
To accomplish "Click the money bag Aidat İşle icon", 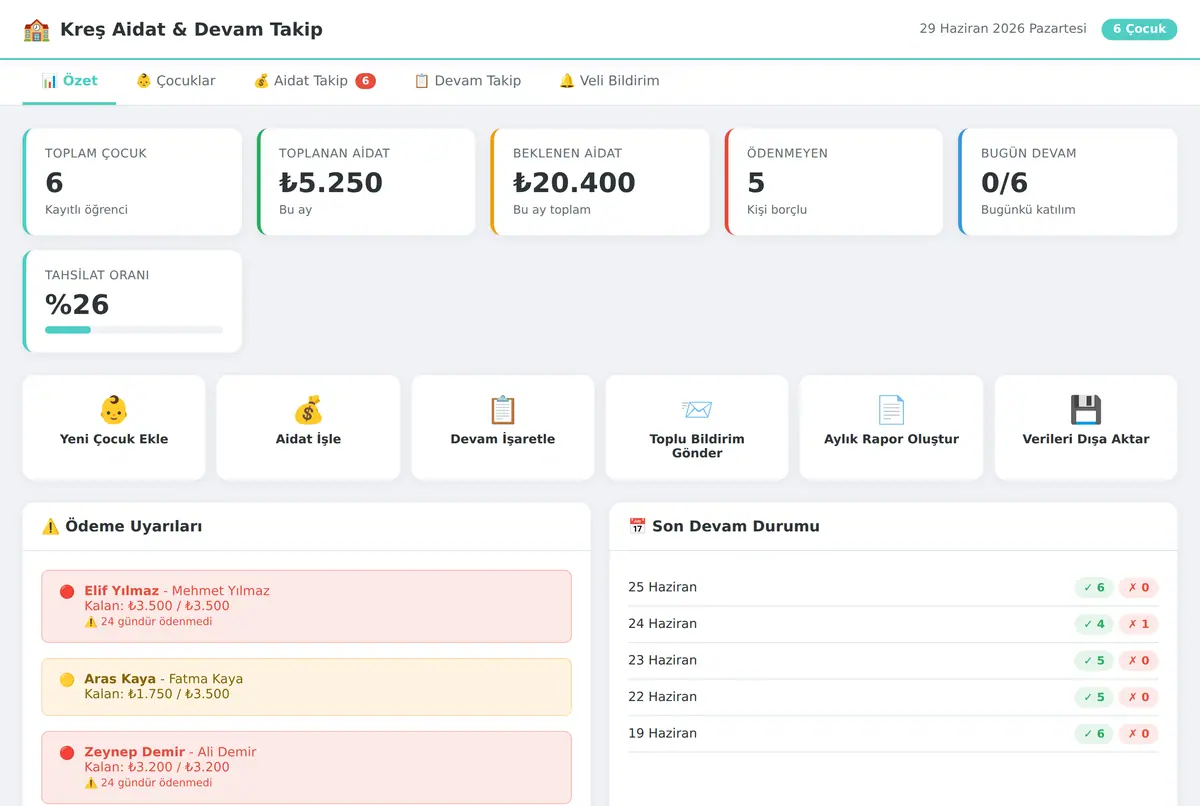I will pos(308,410).
